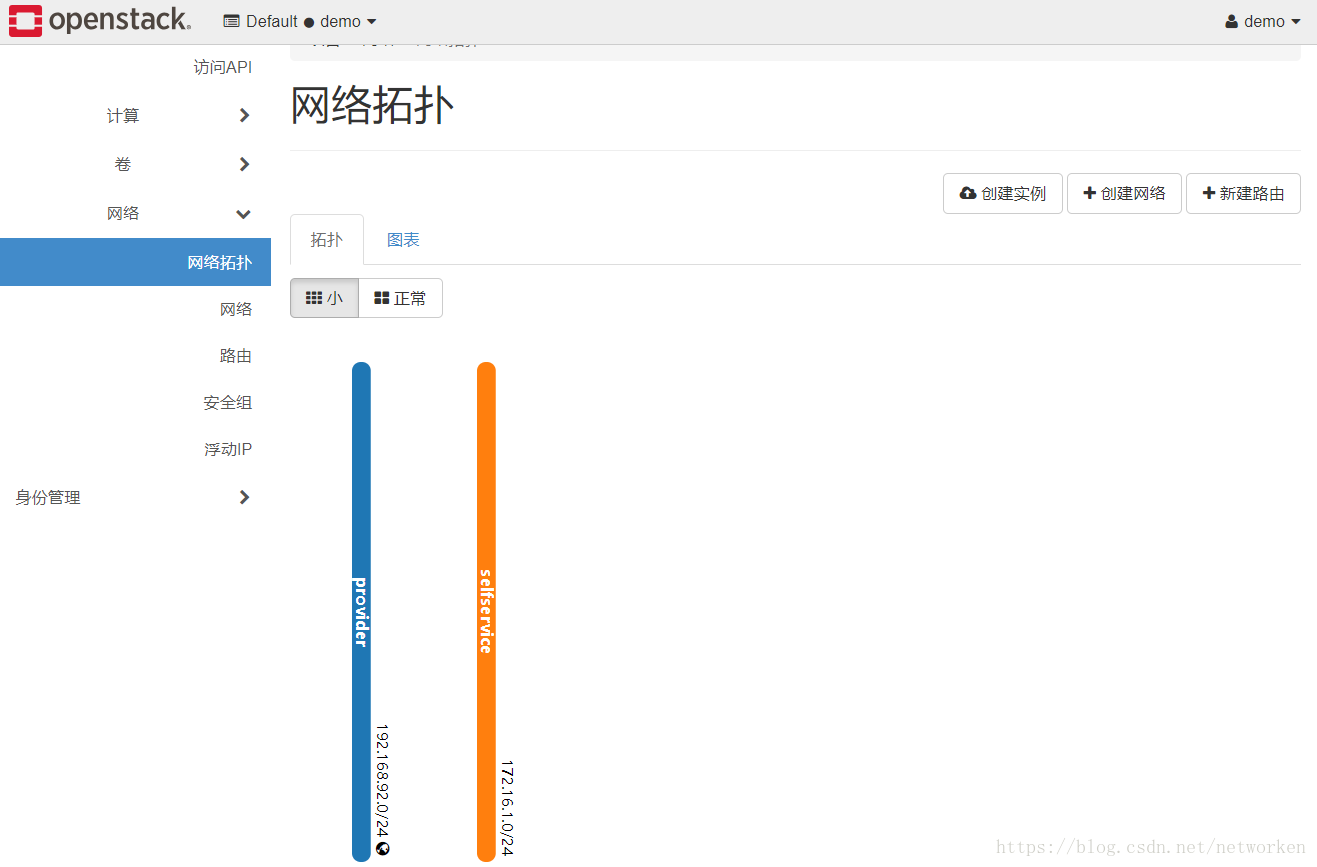Select the 拓扑 tab
1317x867 pixels.
(x=326, y=239)
